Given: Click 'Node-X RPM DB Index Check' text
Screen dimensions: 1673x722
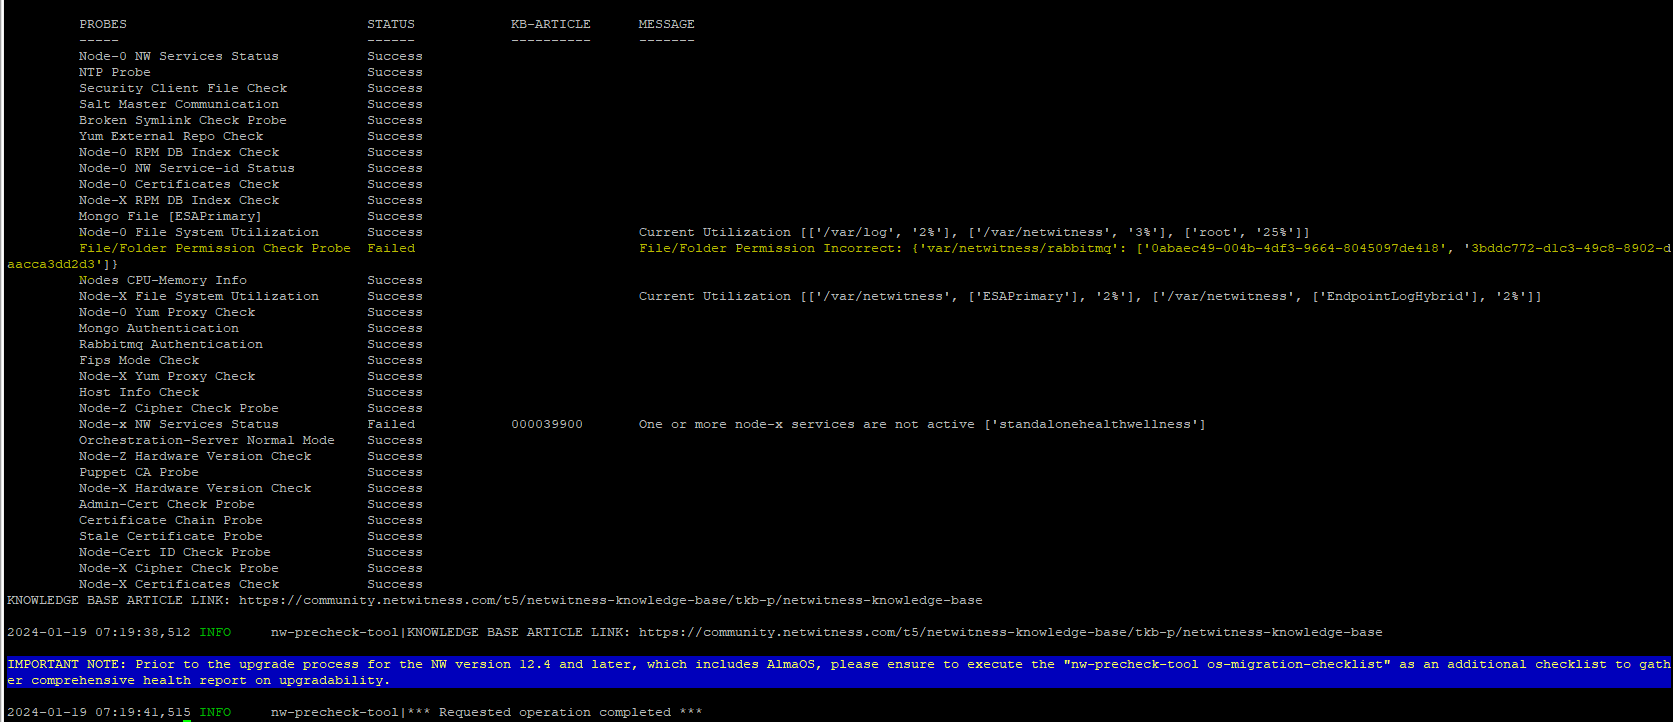Looking at the screenshot, I should point(179,200).
